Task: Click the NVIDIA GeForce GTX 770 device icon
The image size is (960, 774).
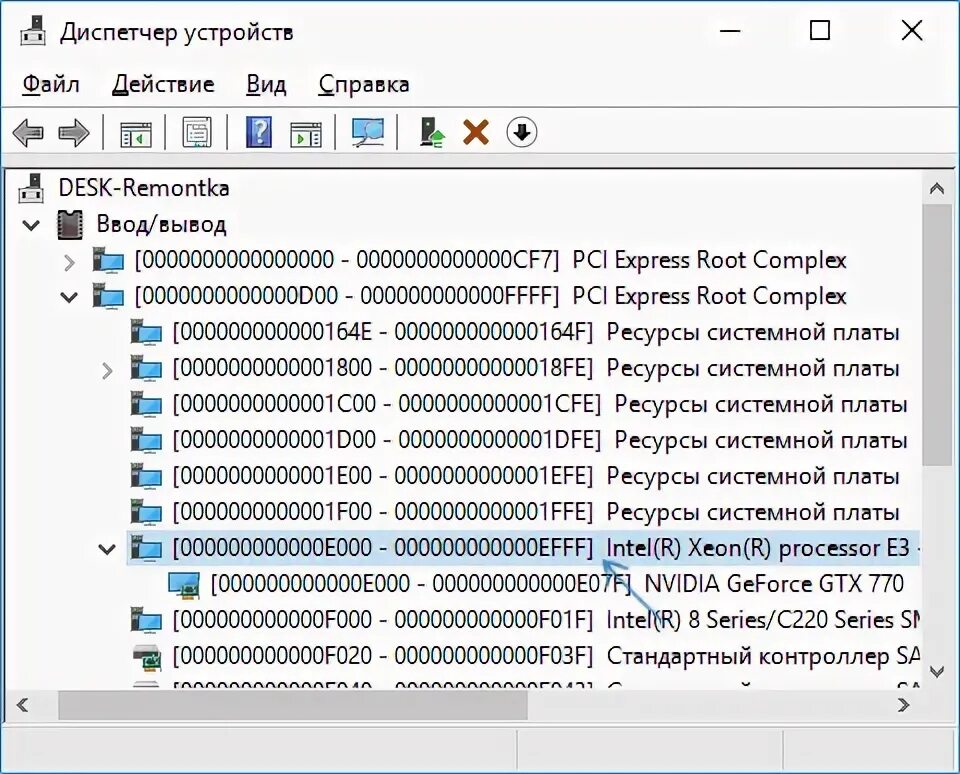Action: (184, 584)
